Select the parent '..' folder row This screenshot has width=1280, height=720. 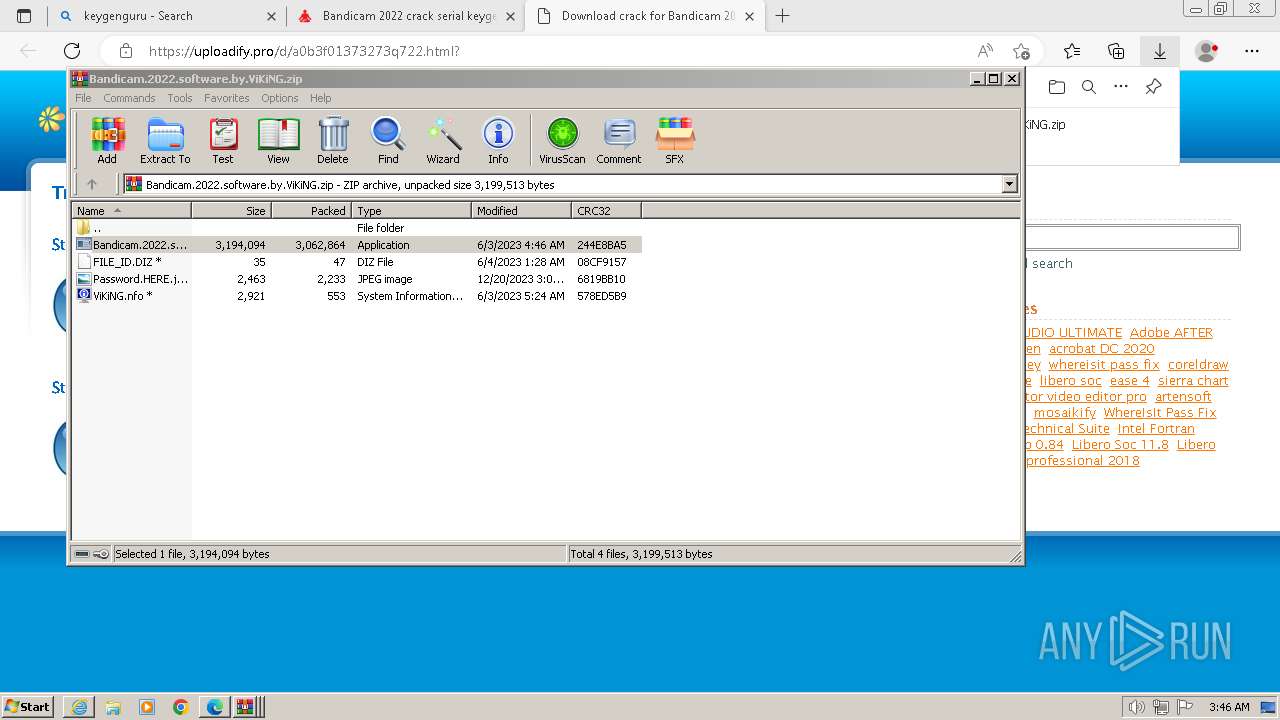(x=356, y=228)
